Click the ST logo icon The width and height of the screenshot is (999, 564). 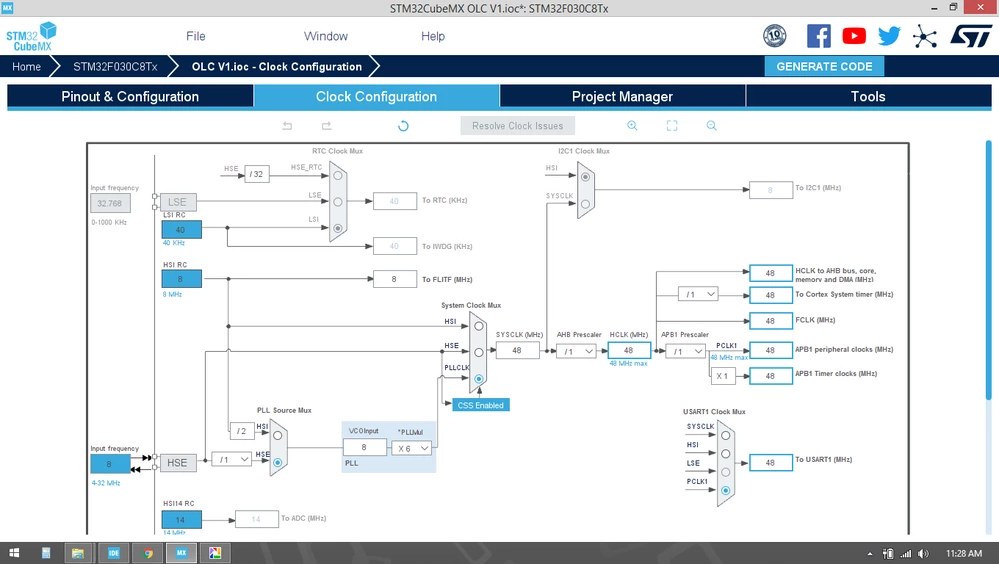[971, 36]
